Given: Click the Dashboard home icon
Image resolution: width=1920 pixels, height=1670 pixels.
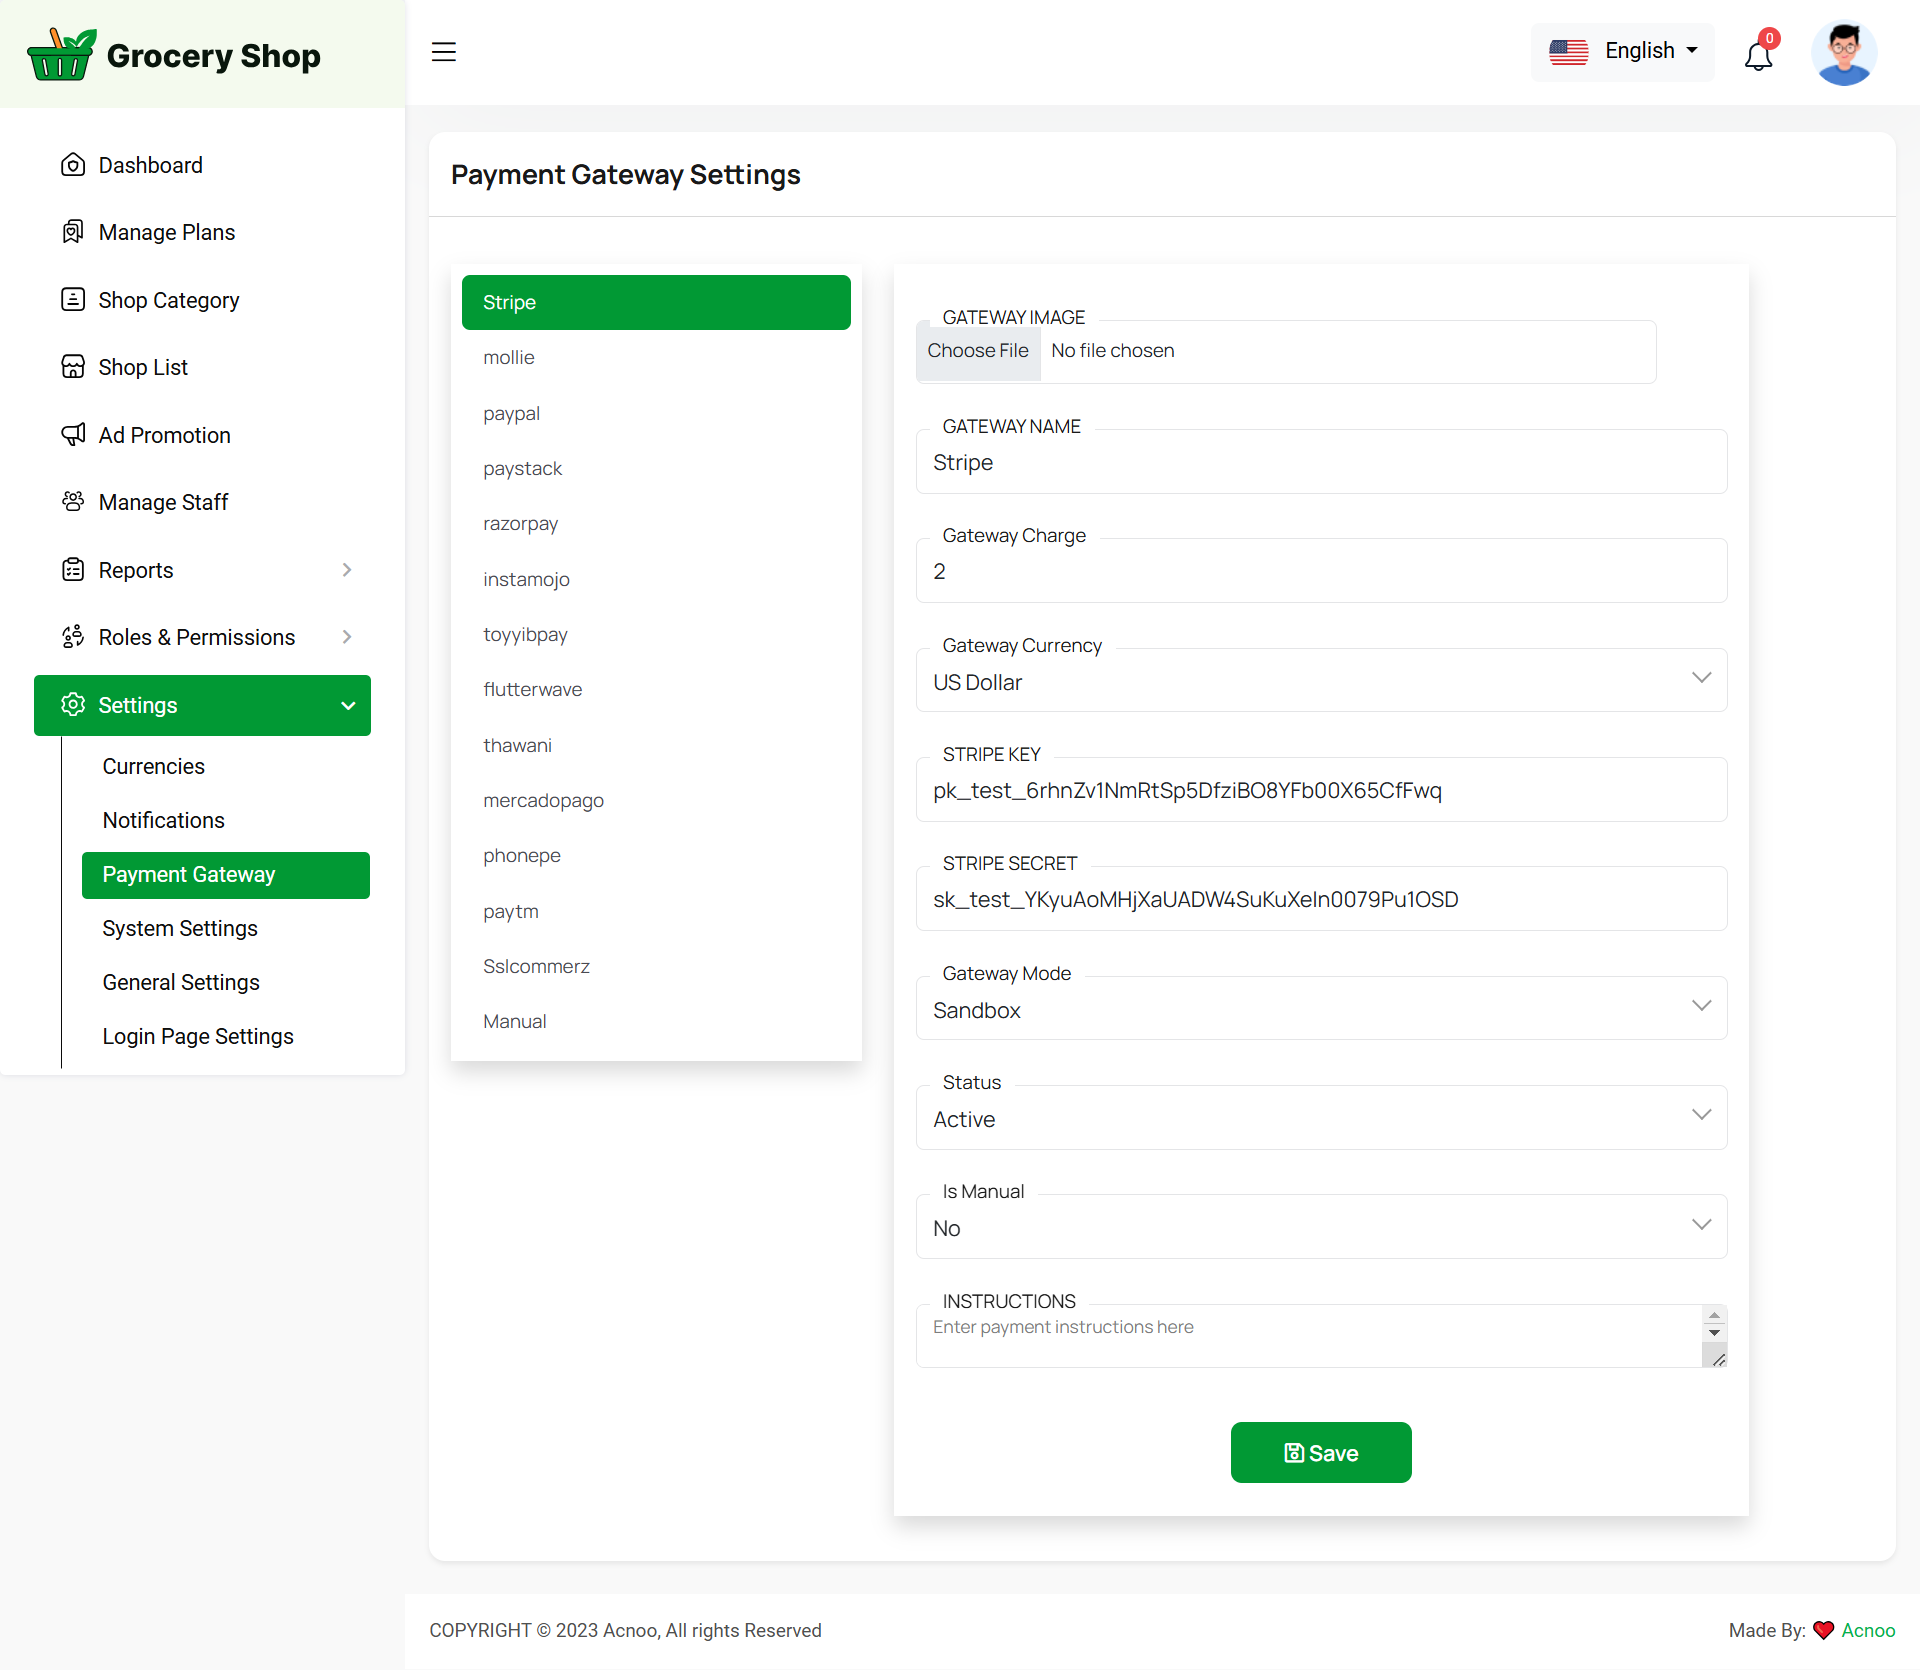Looking at the screenshot, I should [73, 165].
